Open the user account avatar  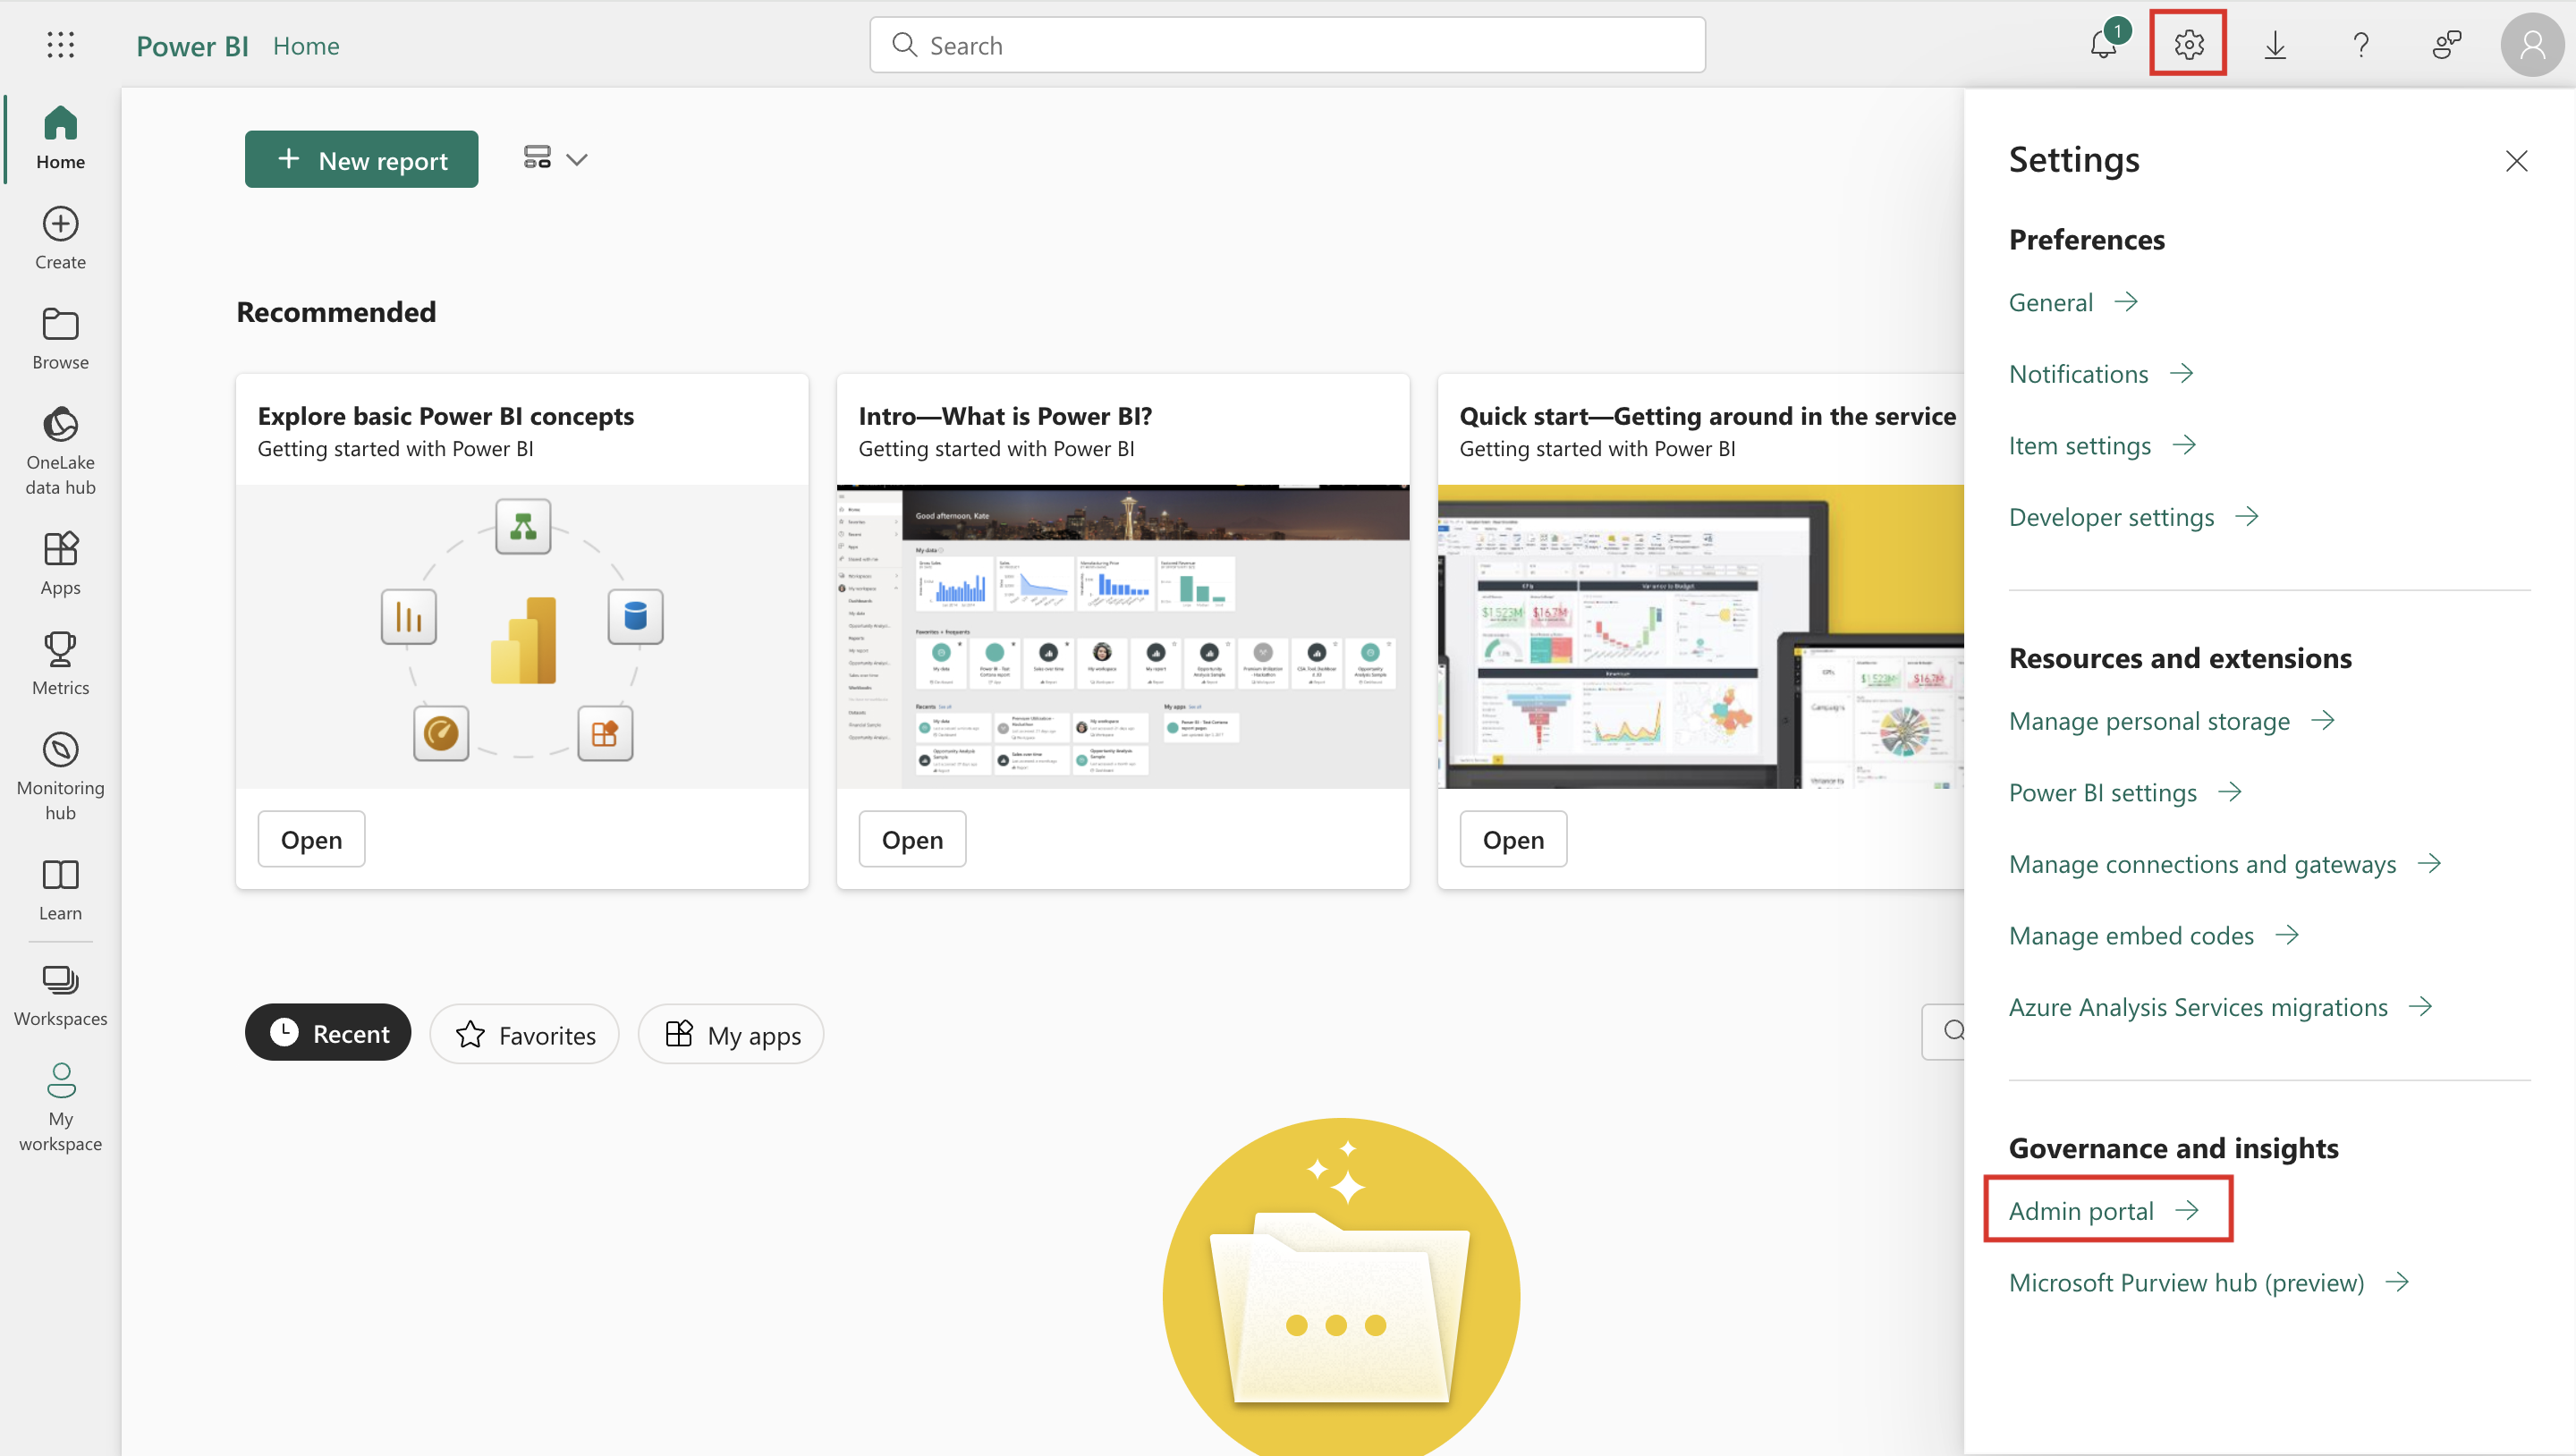[2532, 45]
